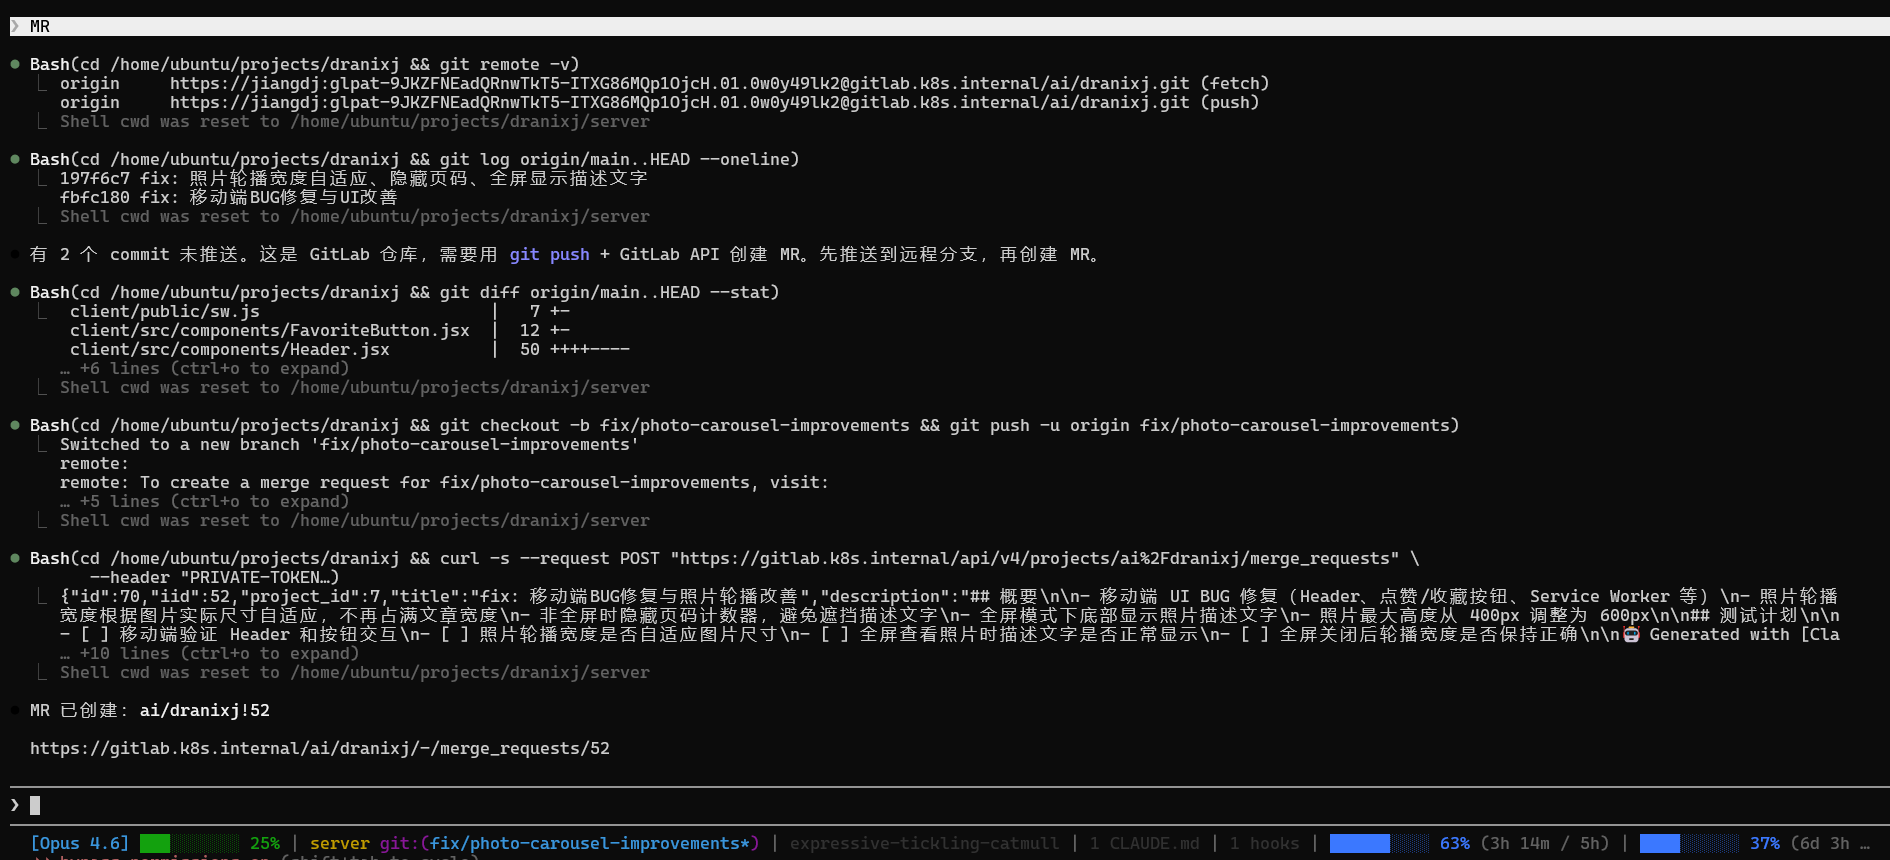Click the origin (push) remote URL line
Screen dimensions: 1890x860
point(660,102)
